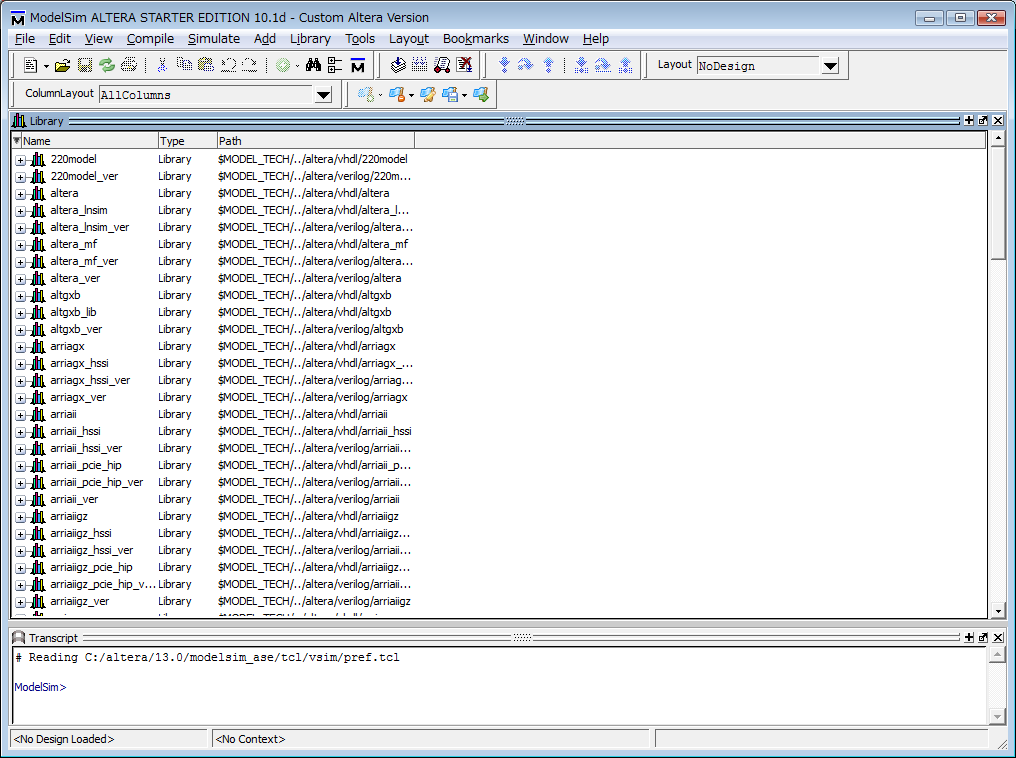Click the Cut scissors icon
The width and height of the screenshot is (1016, 758).
click(x=162, y=65)
